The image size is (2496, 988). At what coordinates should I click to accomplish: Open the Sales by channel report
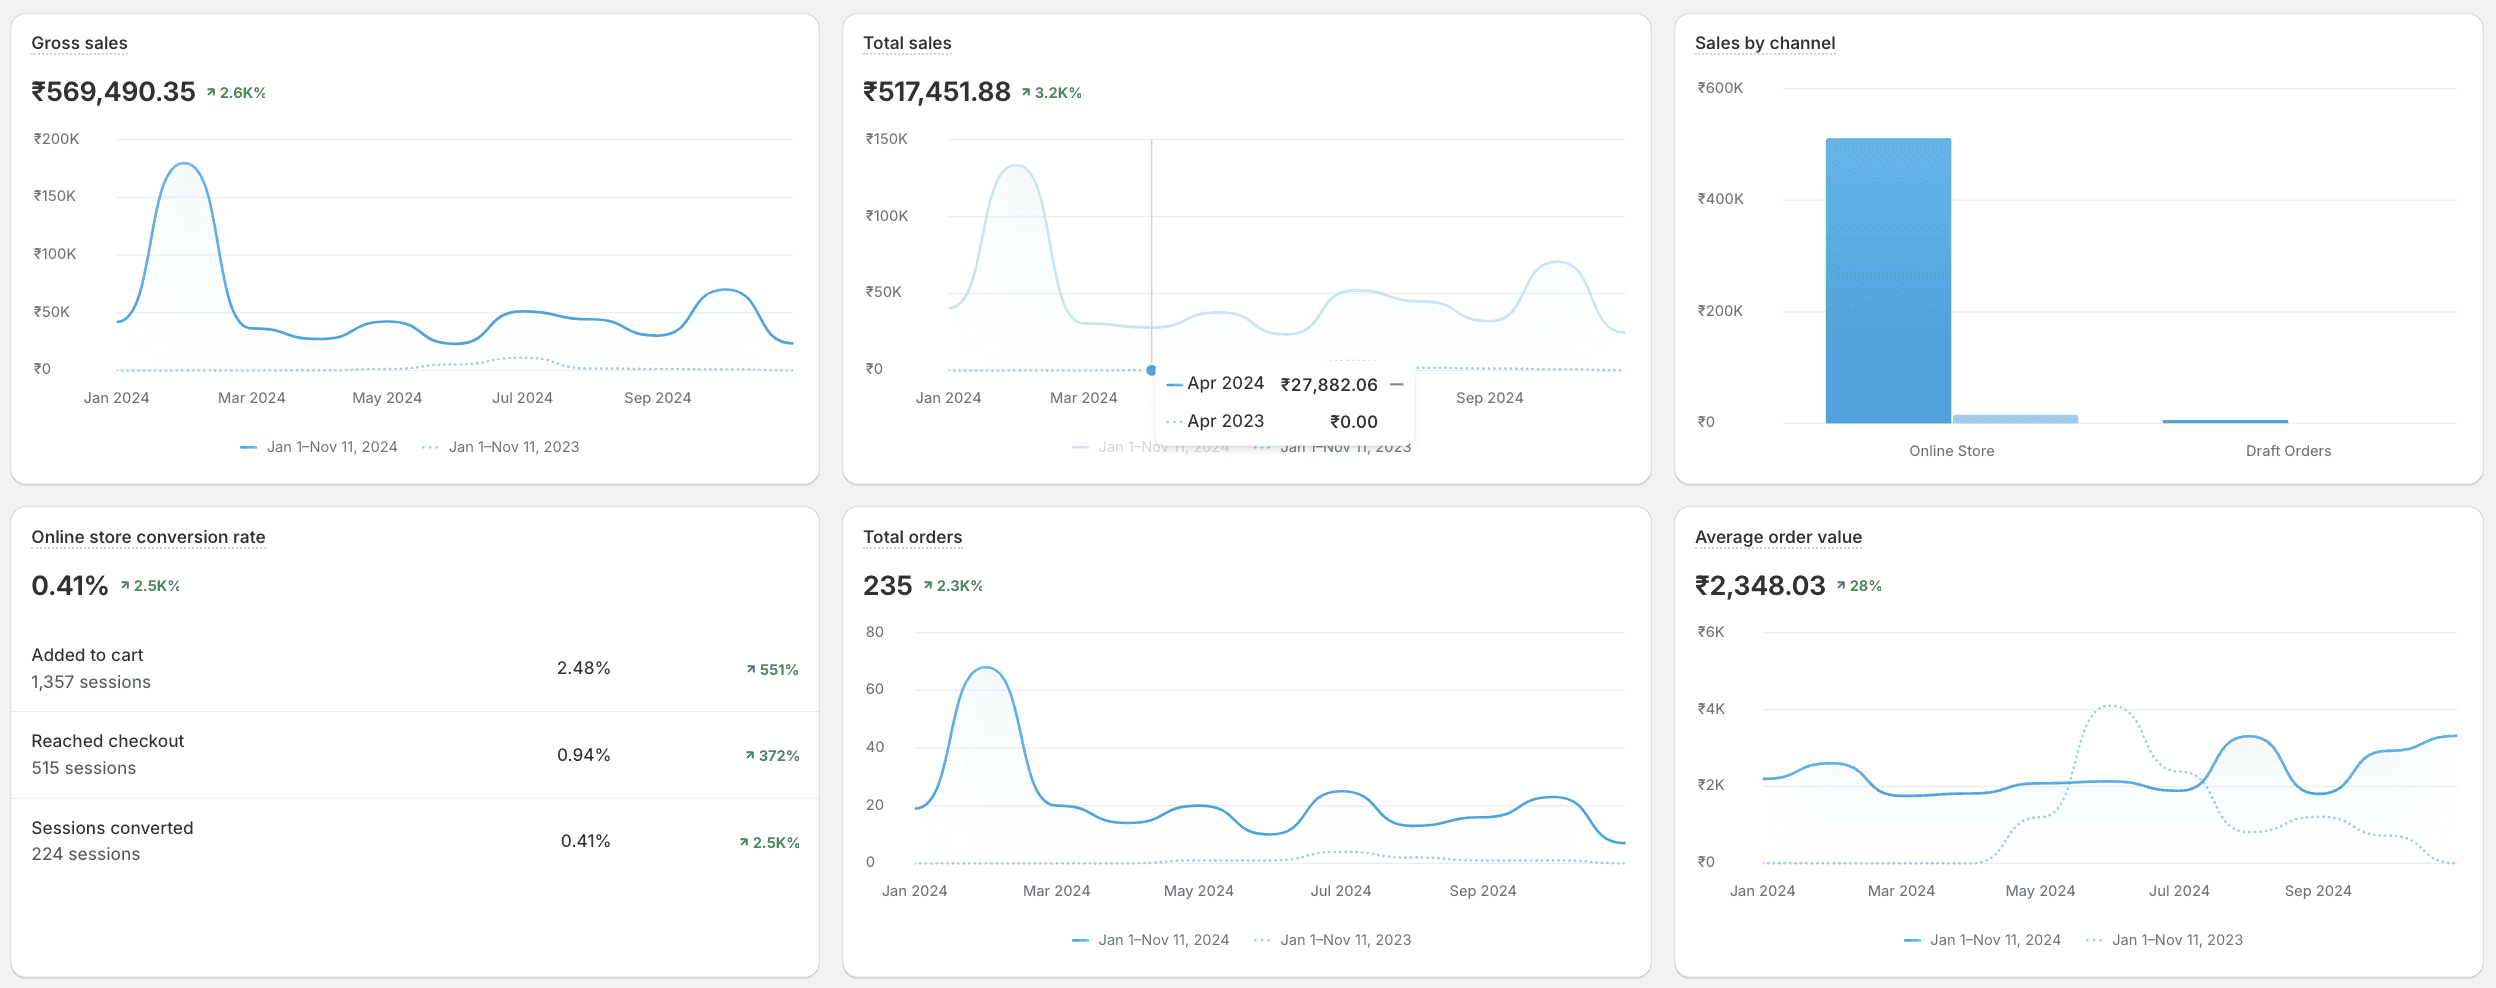coord(1765,43)
